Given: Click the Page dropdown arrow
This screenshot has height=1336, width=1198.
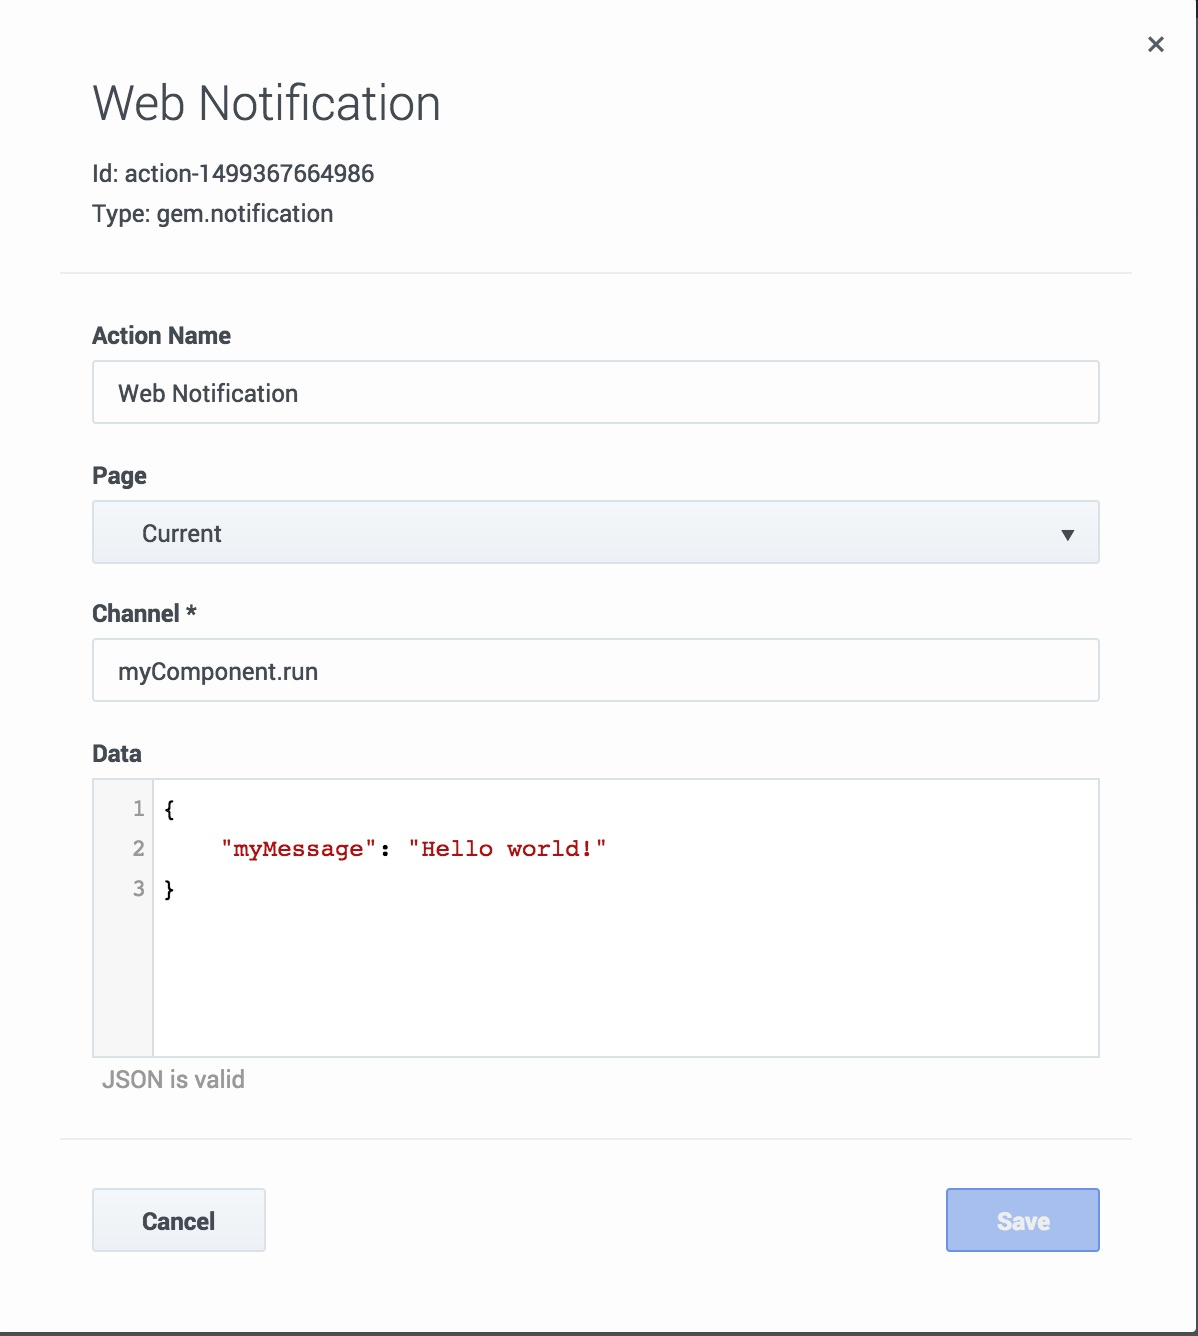Looking at the screenshot, I should 1067,534.
